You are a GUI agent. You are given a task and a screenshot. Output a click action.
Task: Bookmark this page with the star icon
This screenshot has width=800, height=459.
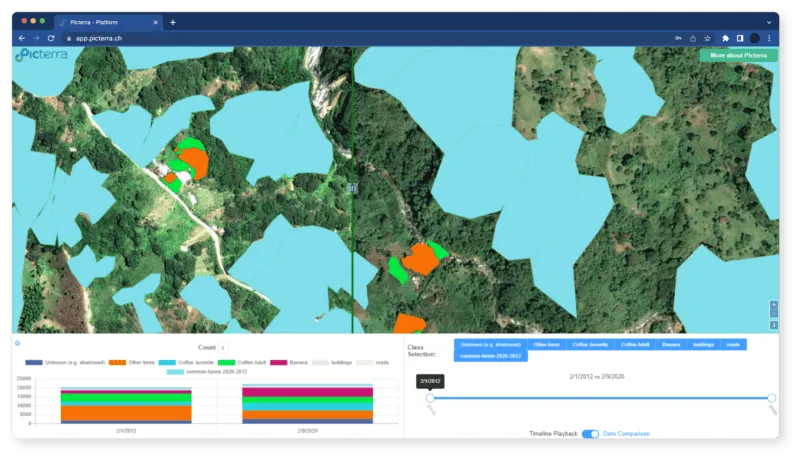(707, 38)
